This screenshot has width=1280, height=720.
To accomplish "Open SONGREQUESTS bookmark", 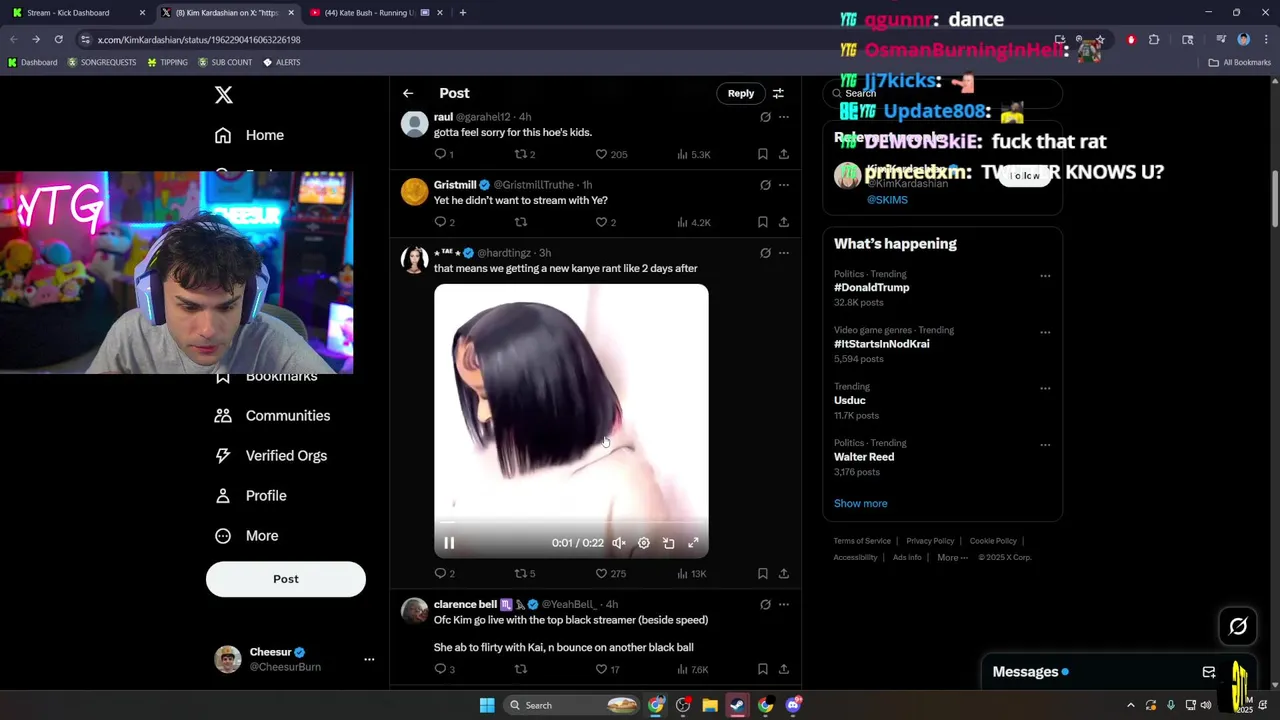I will (102, 62).
